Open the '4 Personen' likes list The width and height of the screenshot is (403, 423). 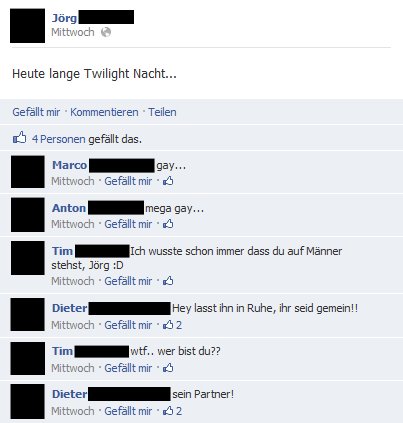pyautogui.click(x=59, y=139)
